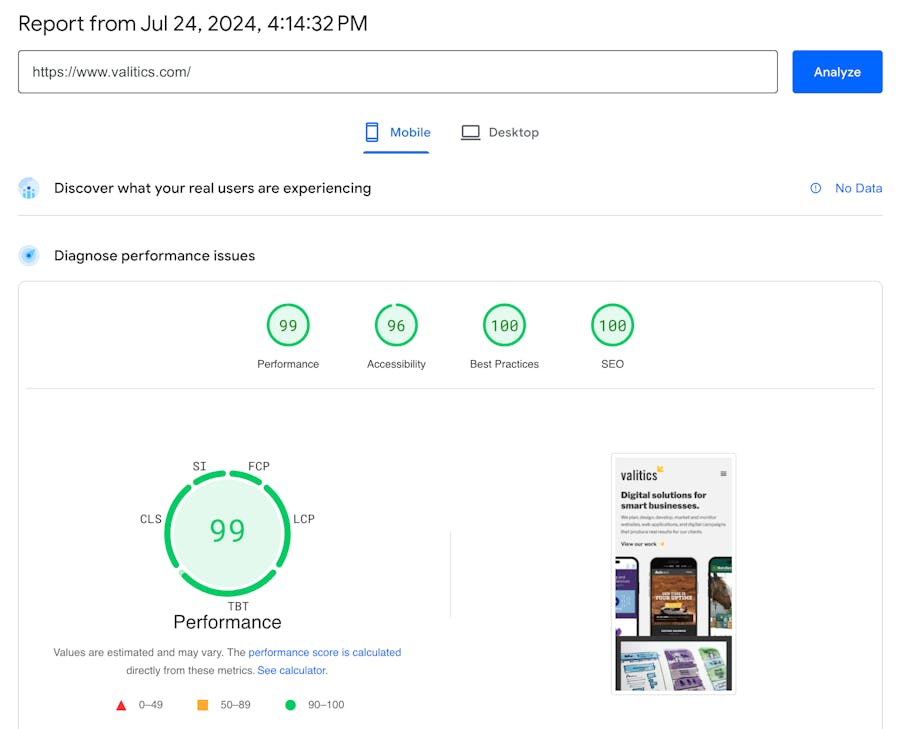The image size is (900, 729).
Task: Select the Best Practices score 100 gauge
Action: (x=504, y=325)
